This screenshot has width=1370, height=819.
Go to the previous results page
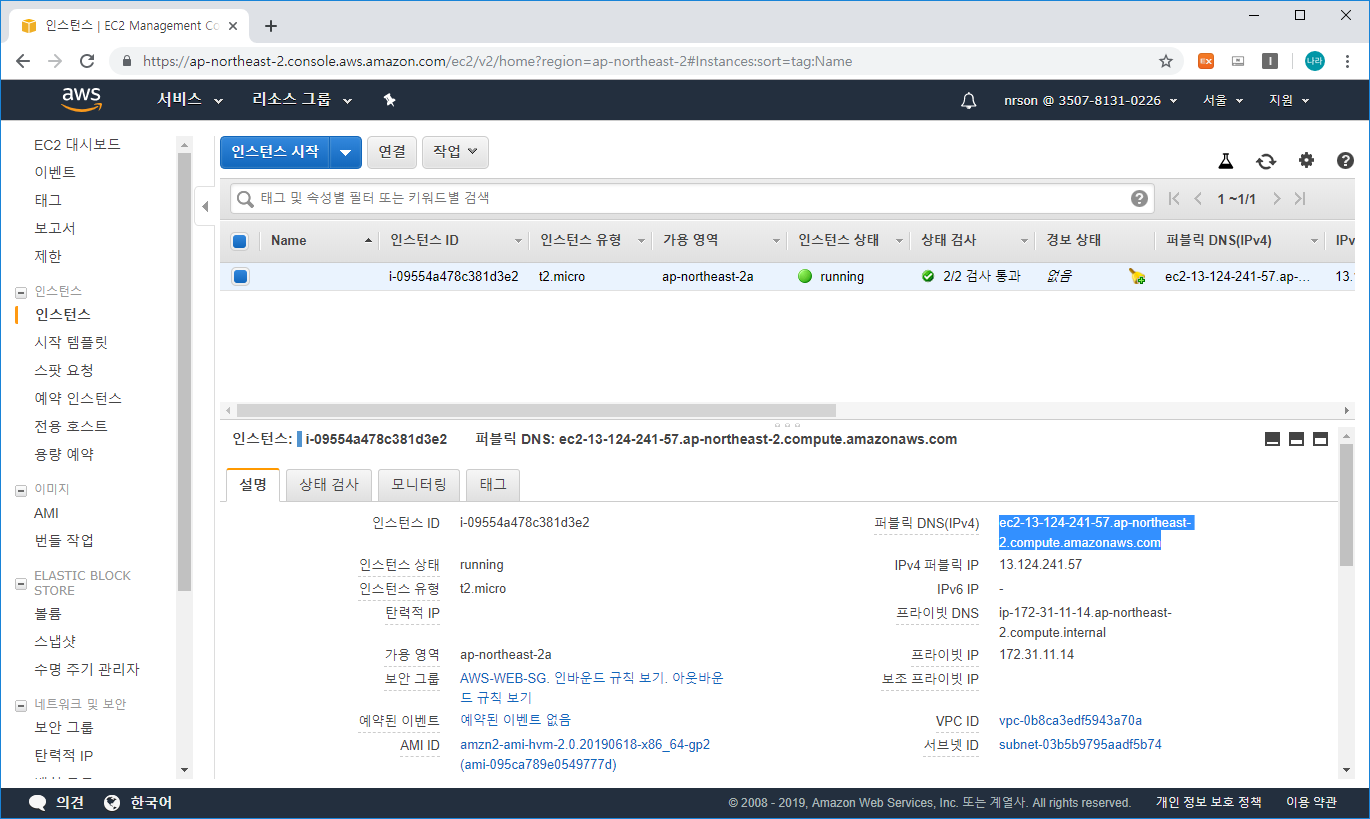[x=1198, y=199]
